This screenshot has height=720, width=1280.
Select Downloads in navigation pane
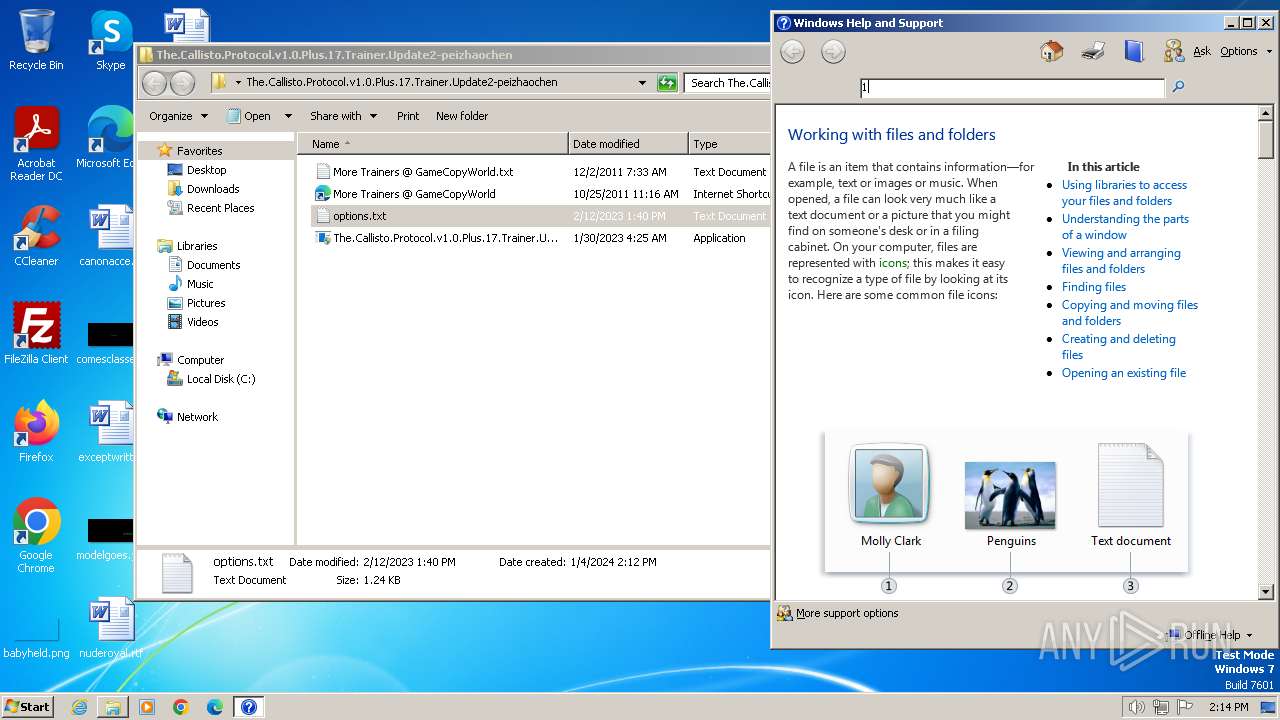point(212,189)
